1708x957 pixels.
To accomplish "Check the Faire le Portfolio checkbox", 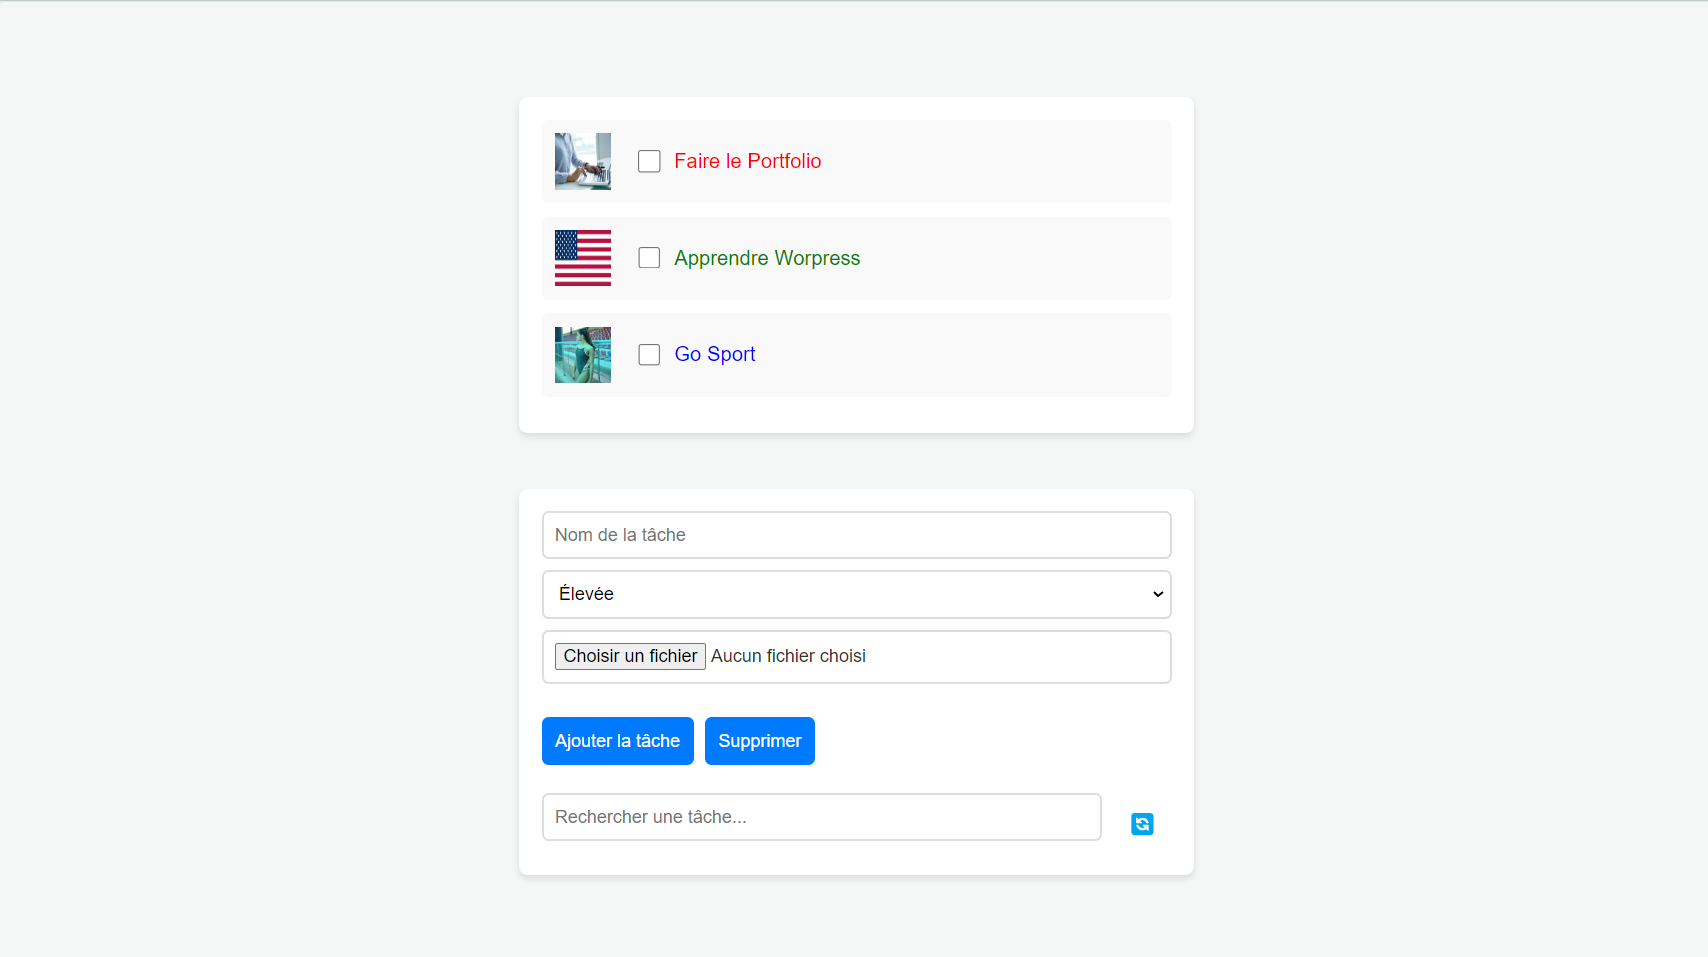I will pyautogui.click(x=649, y=161).
